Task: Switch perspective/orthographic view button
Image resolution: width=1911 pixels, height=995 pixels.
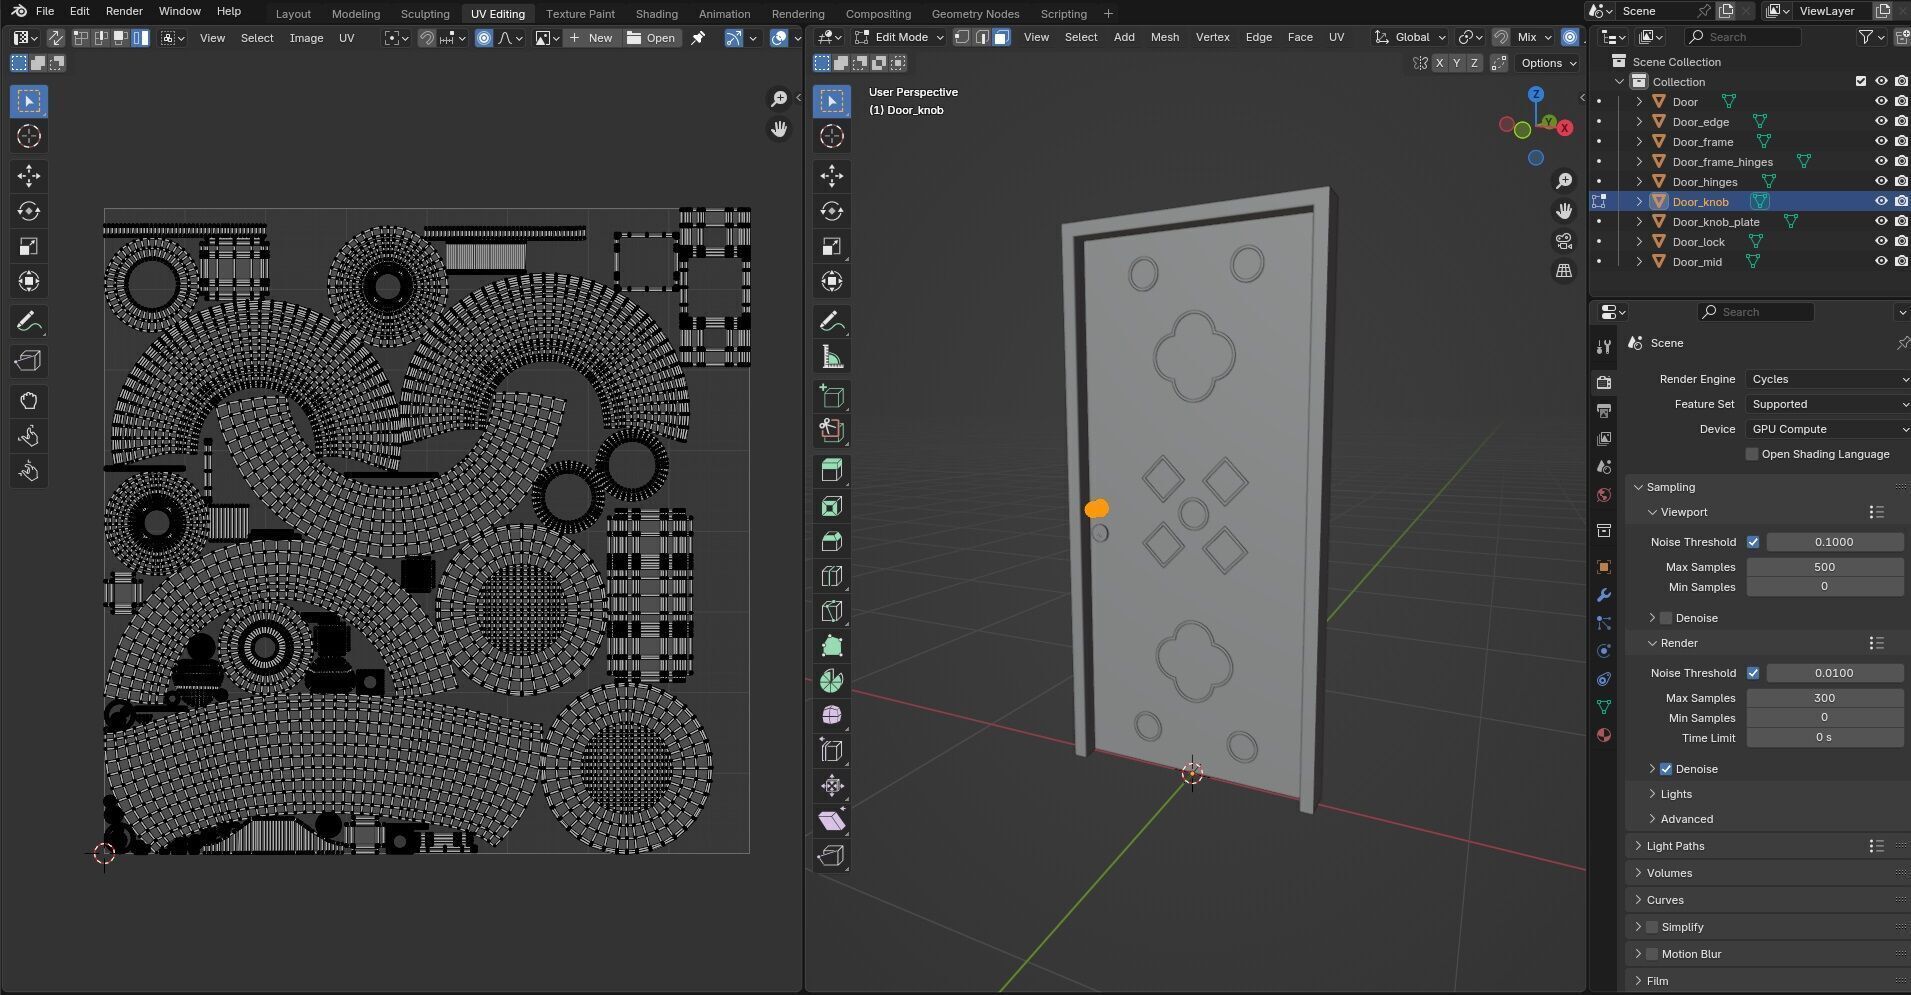Action: [1564, 271]
